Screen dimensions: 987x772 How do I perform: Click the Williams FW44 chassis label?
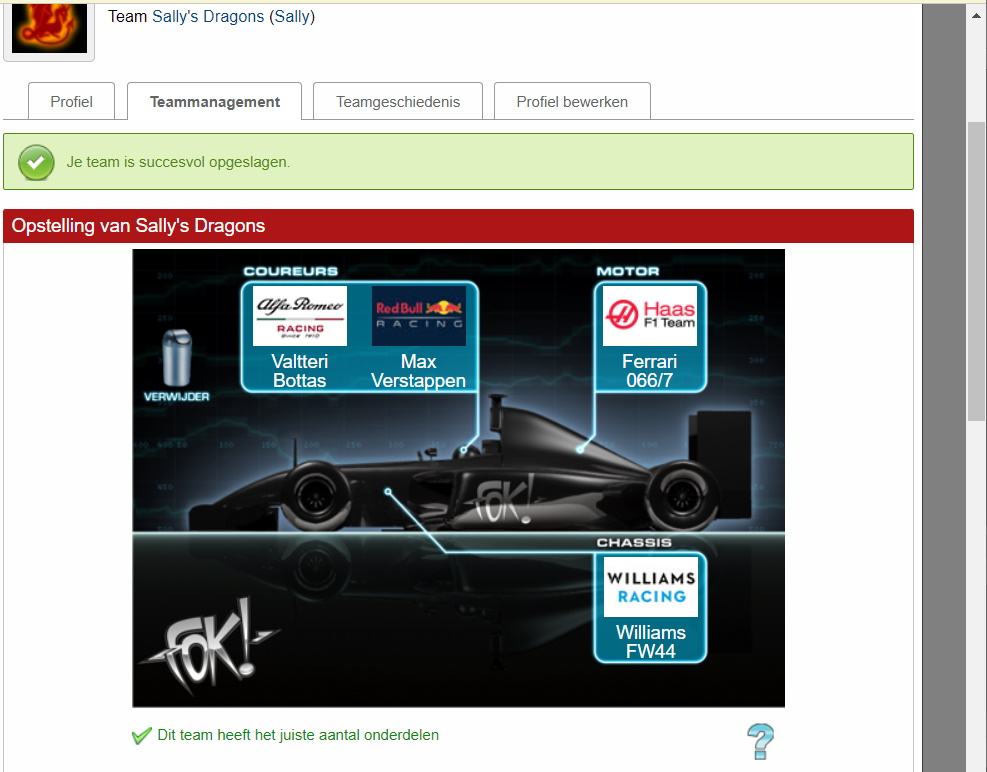coord(651,642)
